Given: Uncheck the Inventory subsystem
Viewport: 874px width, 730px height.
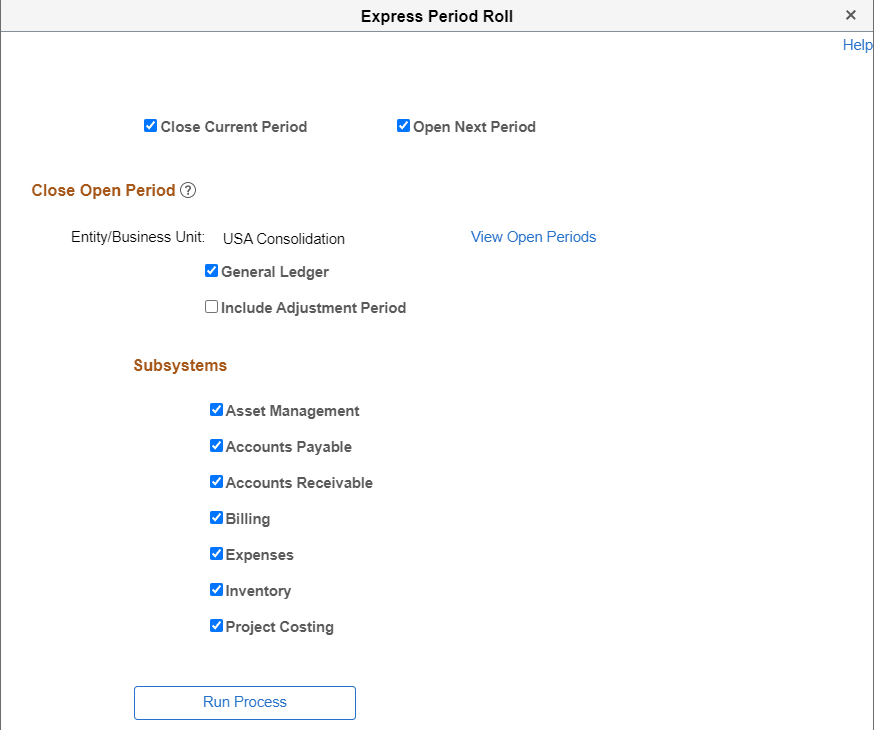Looking at the screenshot, I should tap(216, 589).
